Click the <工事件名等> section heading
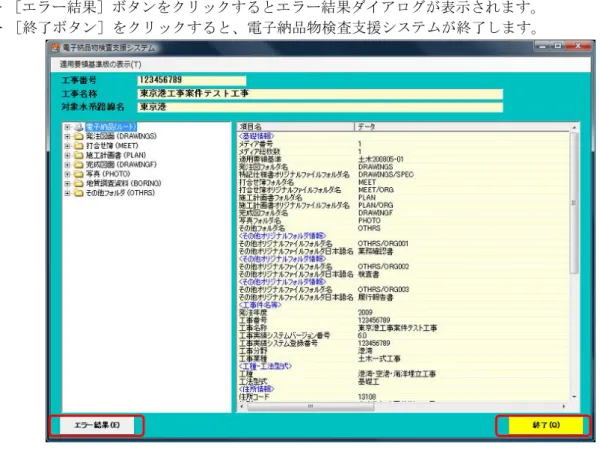The height and width of the screenshot is (449, 600). pos(260,305)
